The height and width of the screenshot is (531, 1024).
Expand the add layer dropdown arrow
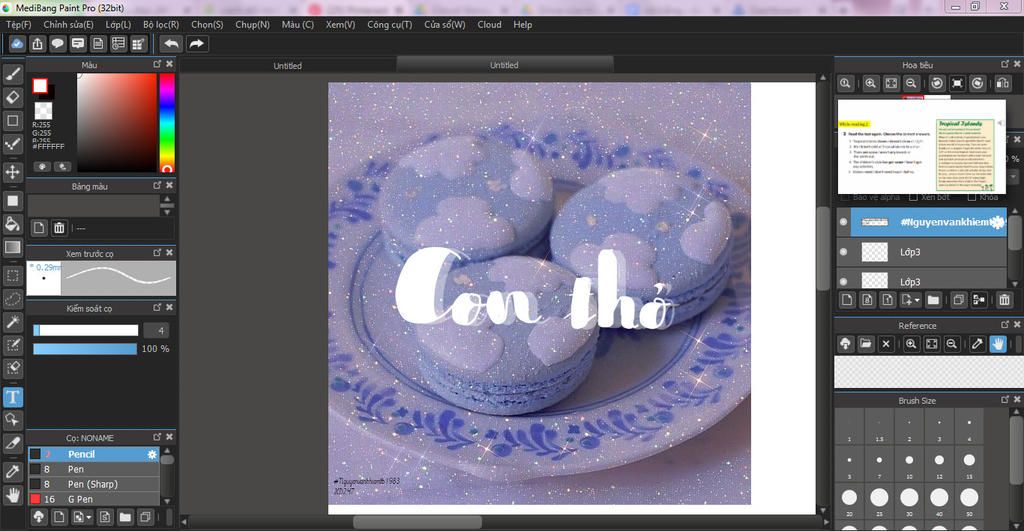click(x=917, y=300)
